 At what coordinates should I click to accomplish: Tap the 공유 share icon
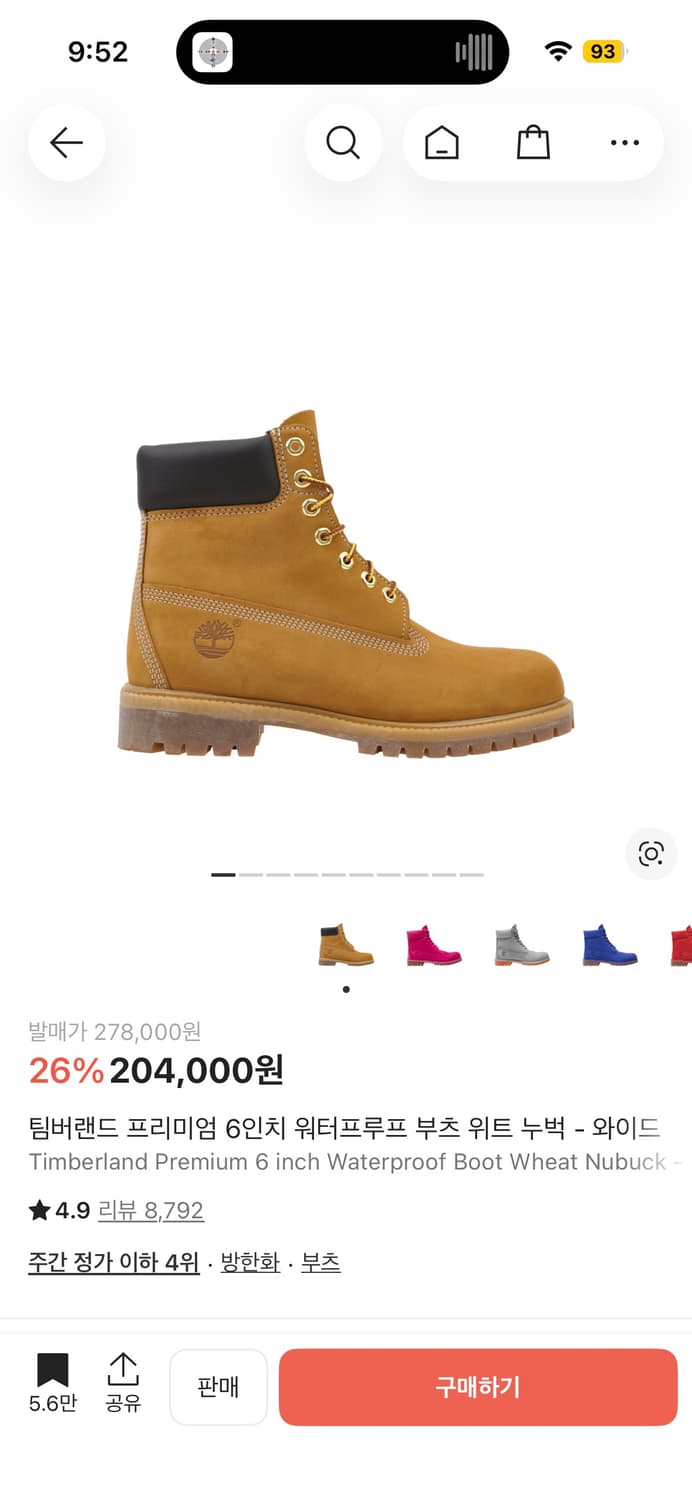(x=123, y=1384)
